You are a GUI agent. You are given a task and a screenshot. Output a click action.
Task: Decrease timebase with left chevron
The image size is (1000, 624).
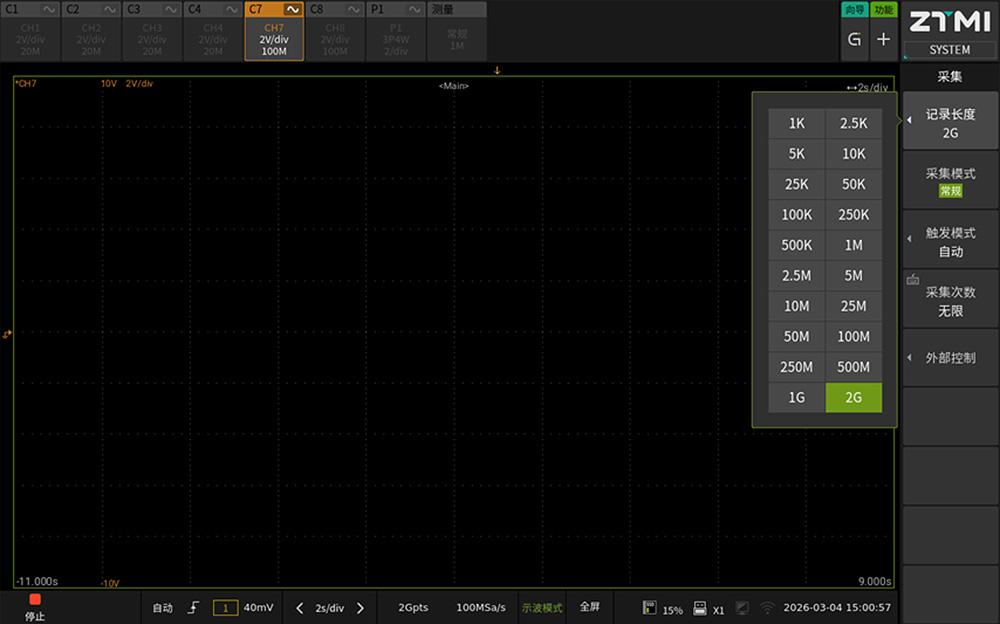click(x=300, y=607)
